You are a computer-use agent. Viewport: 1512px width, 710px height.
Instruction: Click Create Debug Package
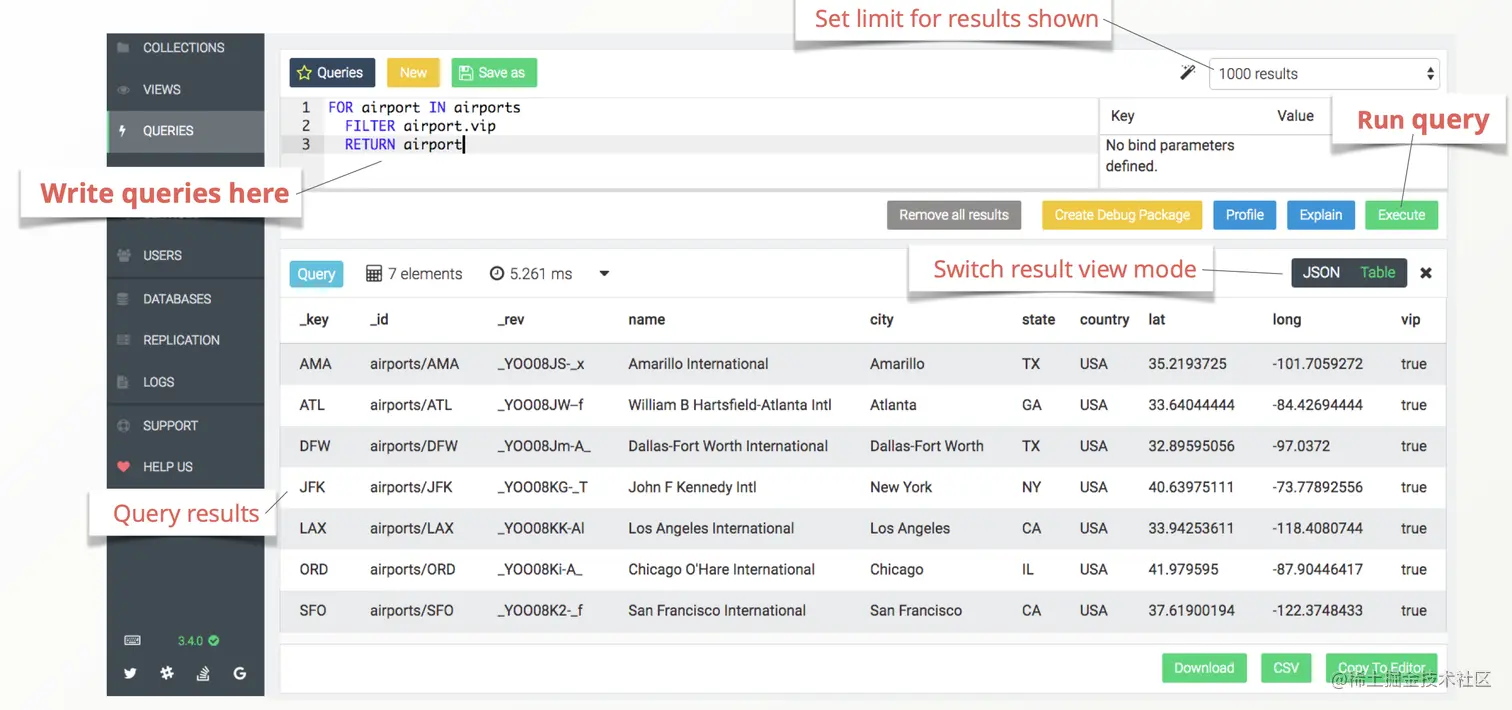(x=1122, y=215)
